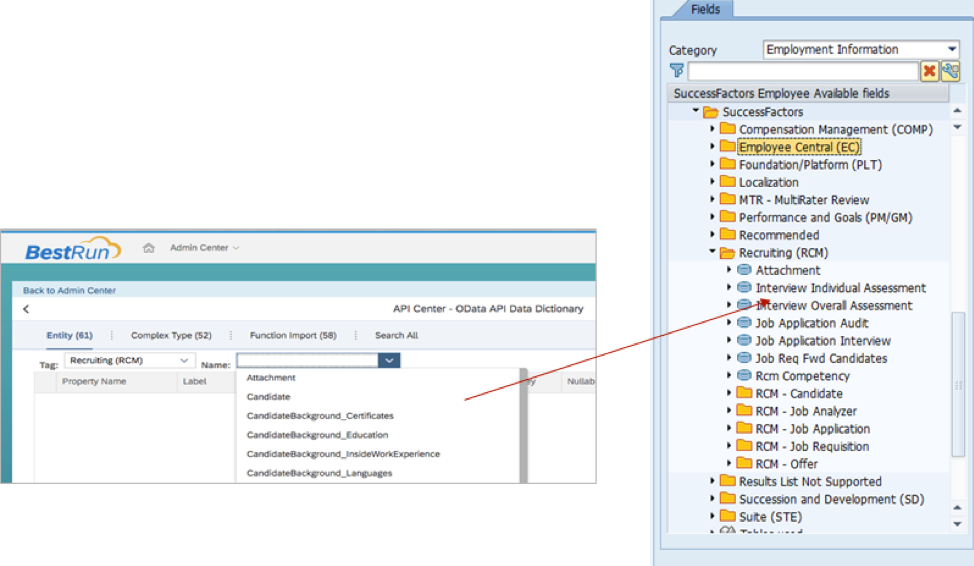Image resolution: width=974 pixels, height=566 pixels.
Task: Click the Name combo box text field
Action: [x=307, y=360]
